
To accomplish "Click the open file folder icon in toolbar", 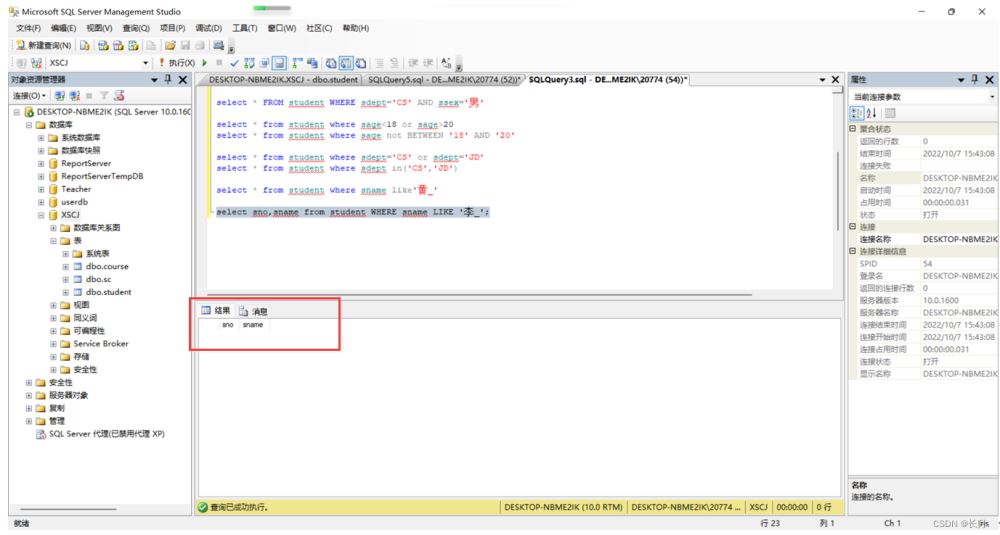I will coord(172,45).
